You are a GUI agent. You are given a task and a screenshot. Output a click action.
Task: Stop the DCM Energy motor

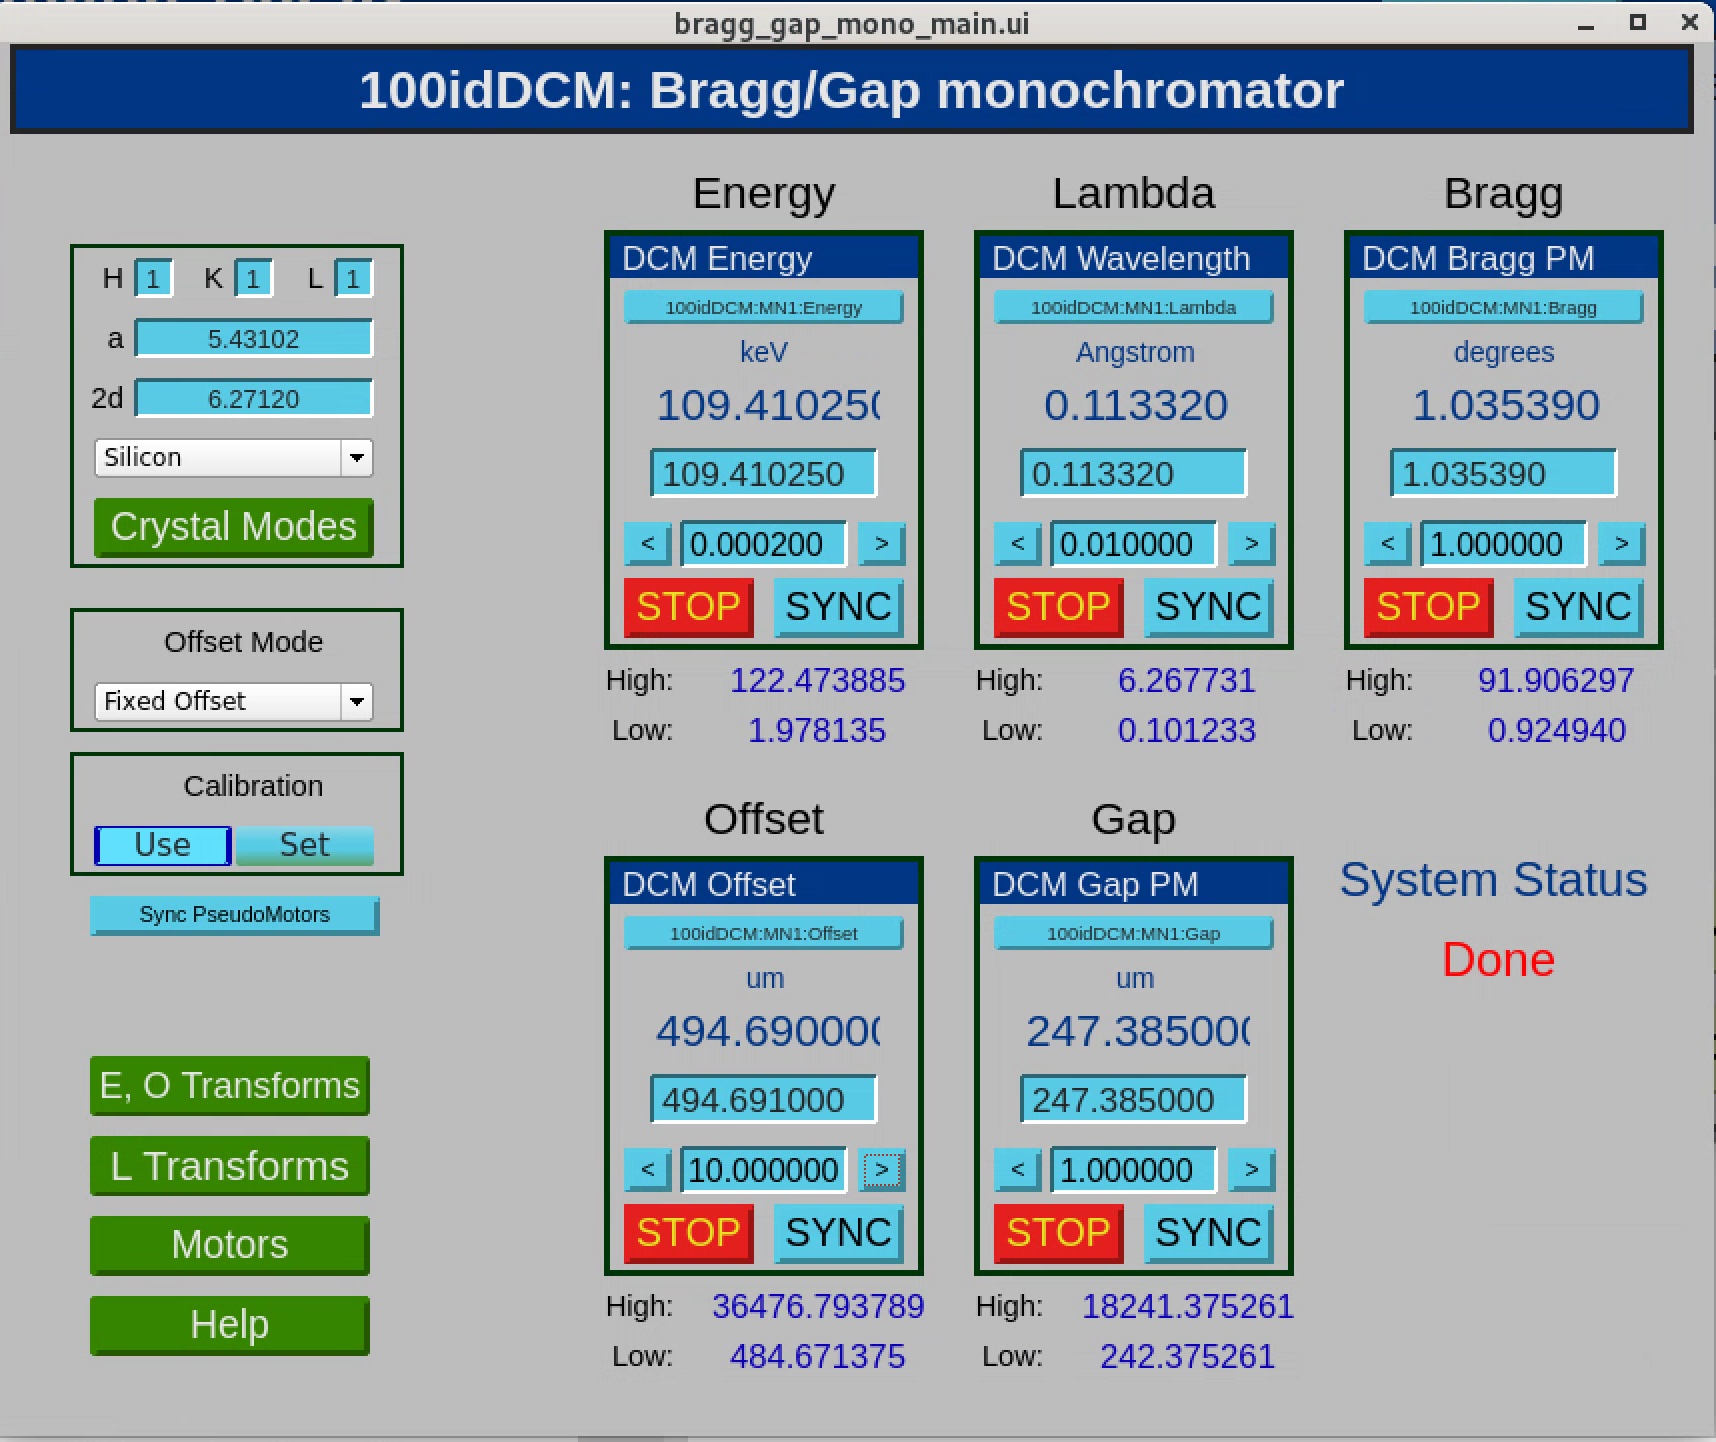(x=688, y=607)
